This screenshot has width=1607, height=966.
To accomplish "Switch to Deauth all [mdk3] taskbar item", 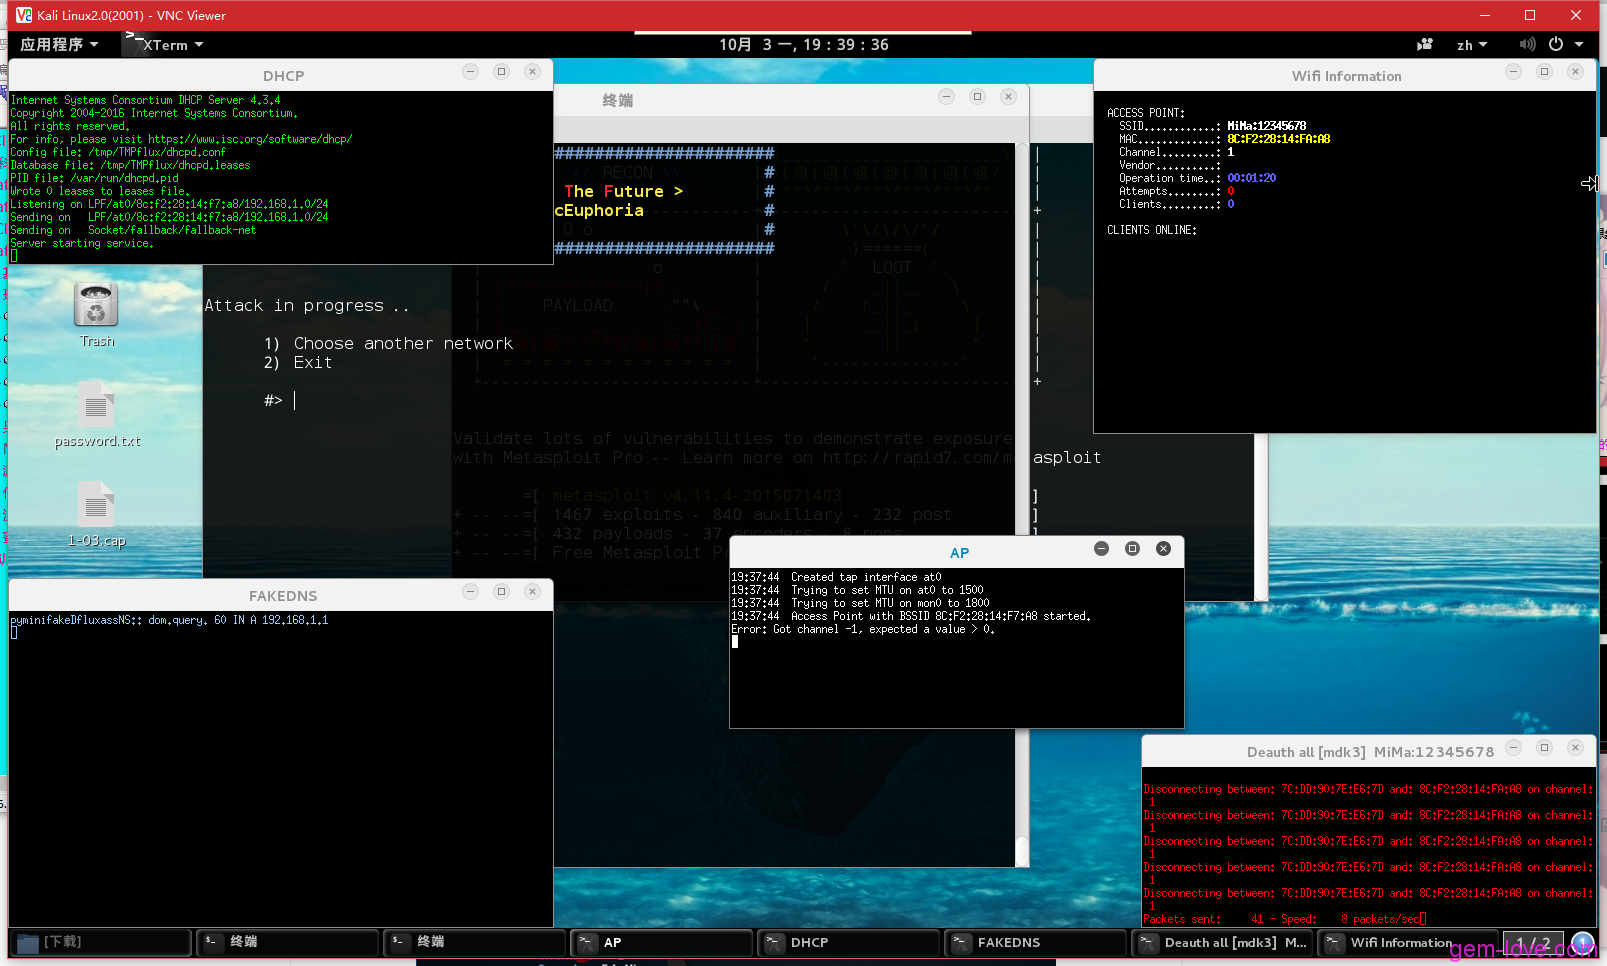I will point(1222,942).
